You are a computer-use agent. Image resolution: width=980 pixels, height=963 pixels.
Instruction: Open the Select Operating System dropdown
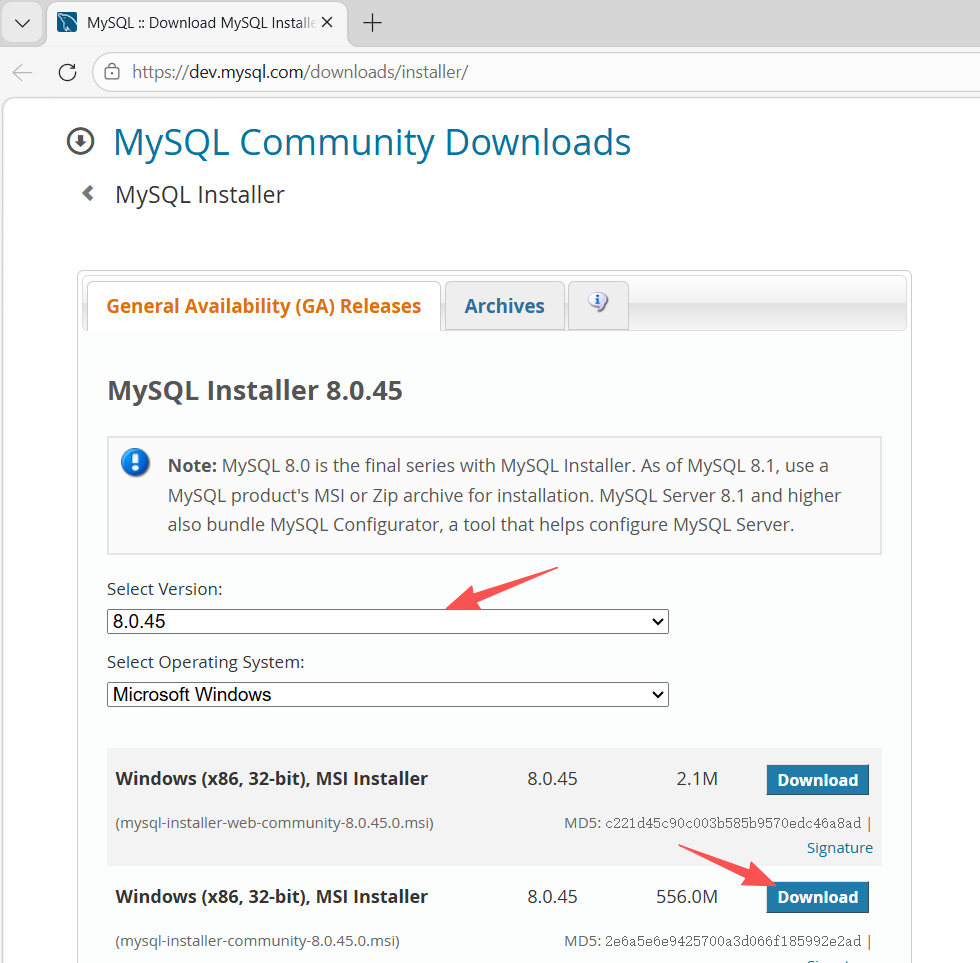coord(388,694)
